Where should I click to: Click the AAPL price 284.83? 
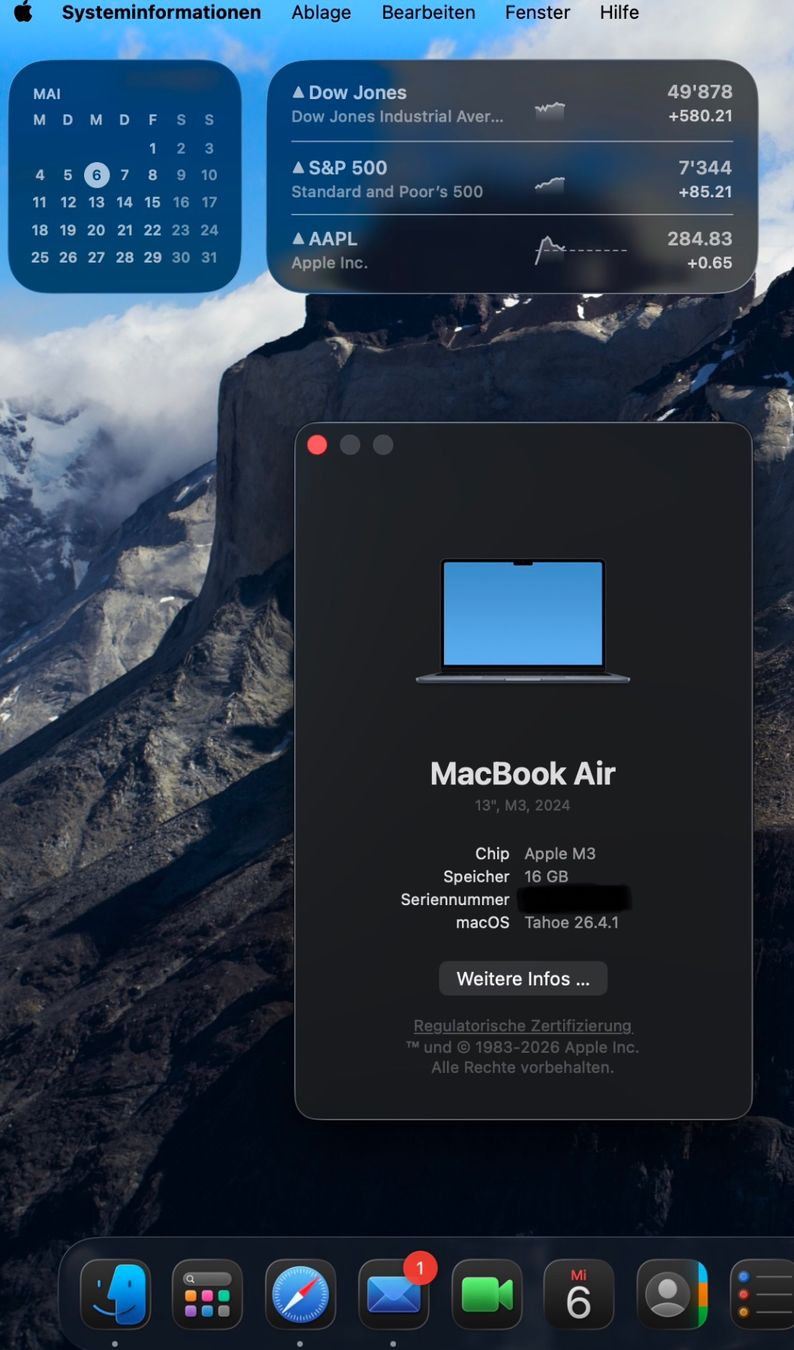click(700, 239)
